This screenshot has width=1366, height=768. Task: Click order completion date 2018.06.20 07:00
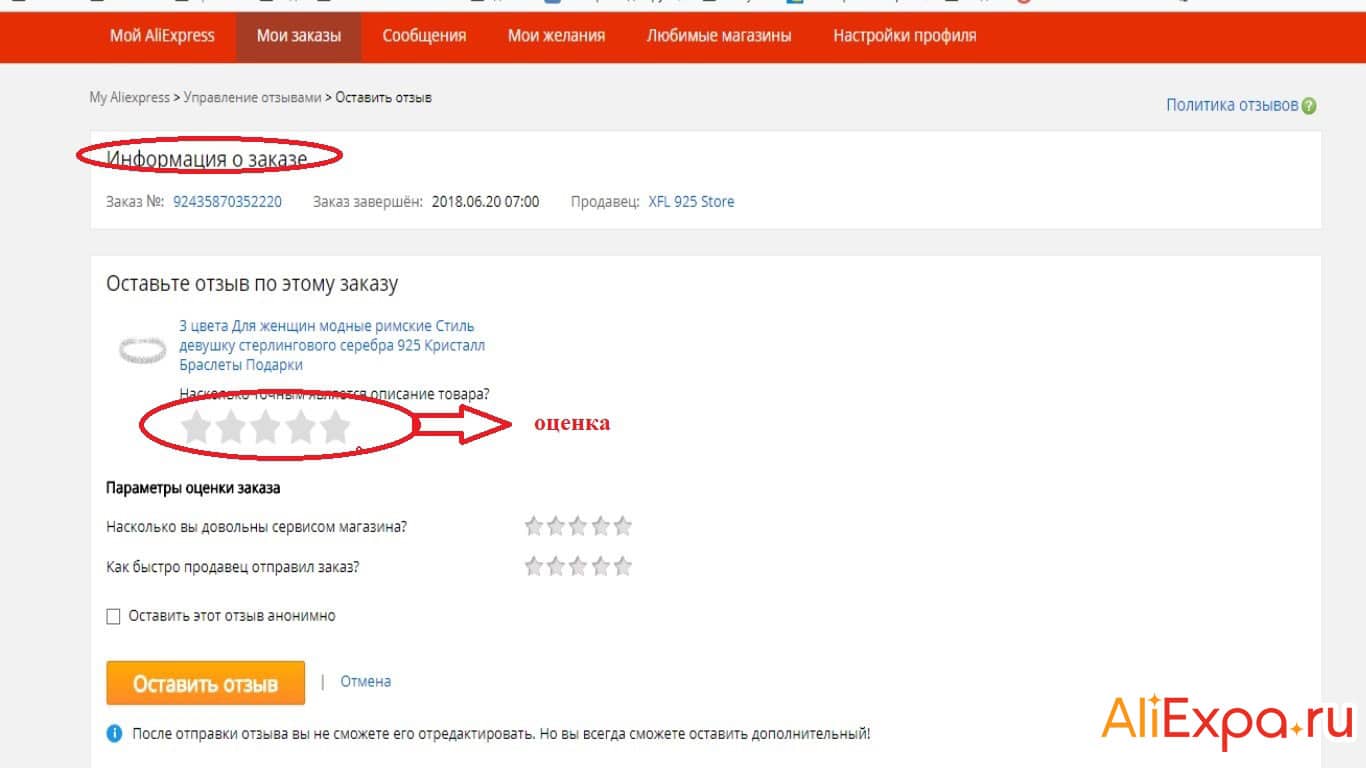485,202
